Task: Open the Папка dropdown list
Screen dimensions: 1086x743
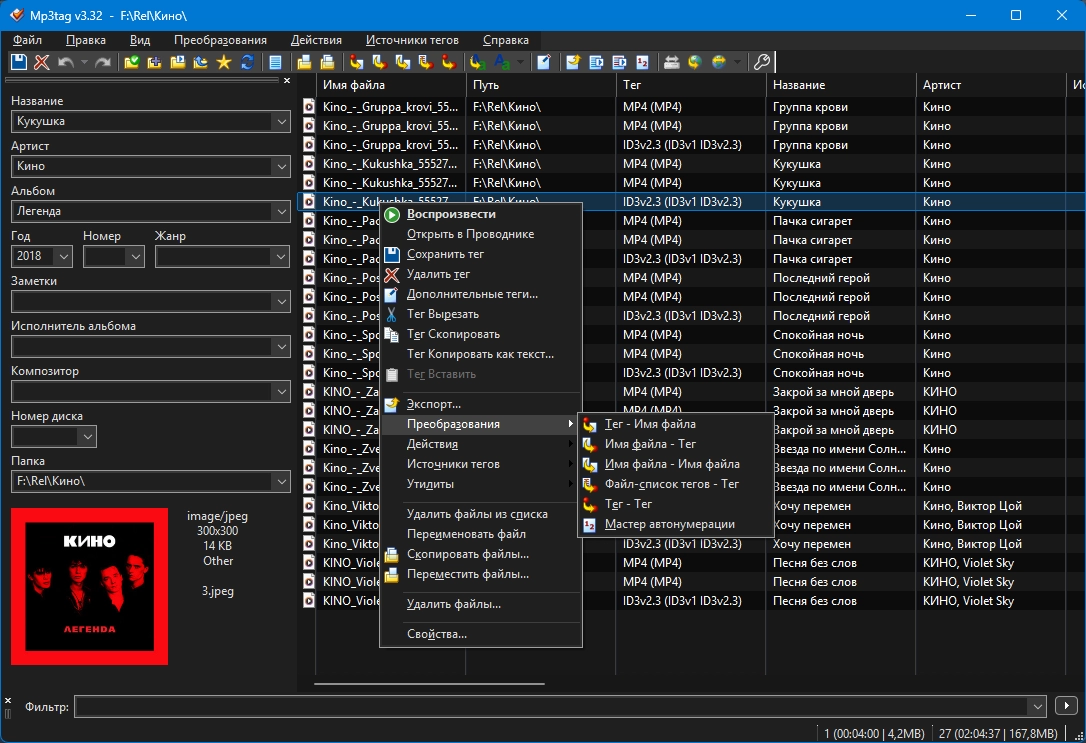Action: pyautogui.click(x=280, y=482)
